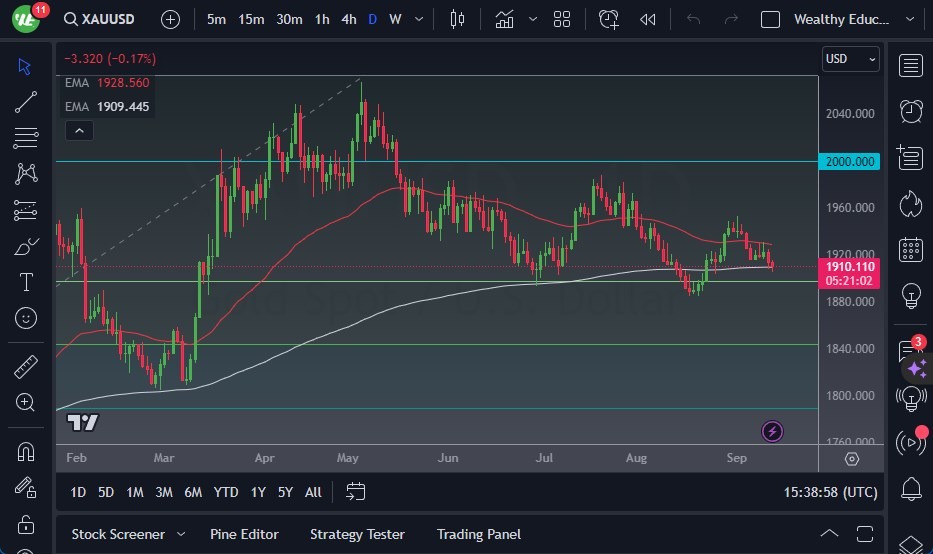Toggle the magnet snap mode
933x554 pixels.
(26, 451)
